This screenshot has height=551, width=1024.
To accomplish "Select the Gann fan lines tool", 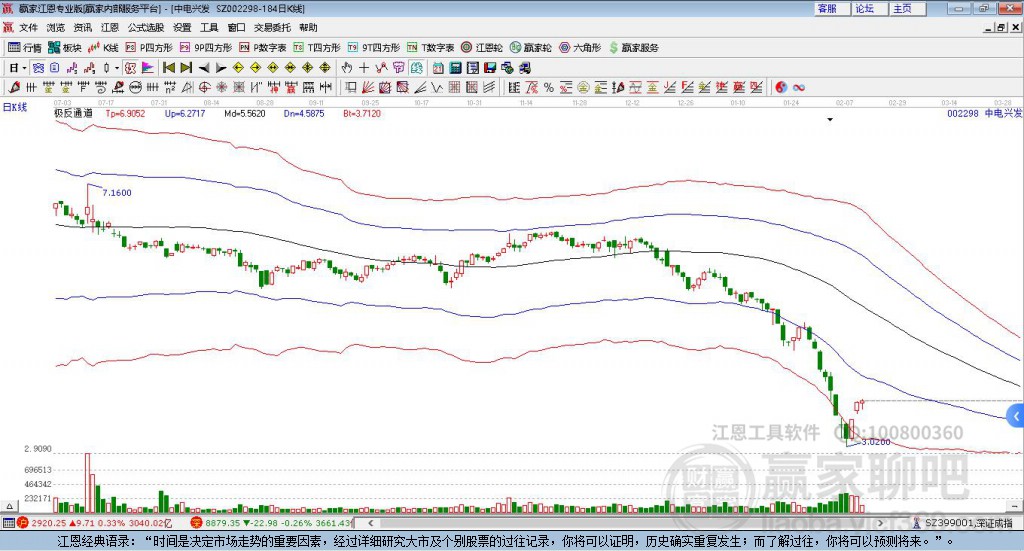I will [368, 87].
